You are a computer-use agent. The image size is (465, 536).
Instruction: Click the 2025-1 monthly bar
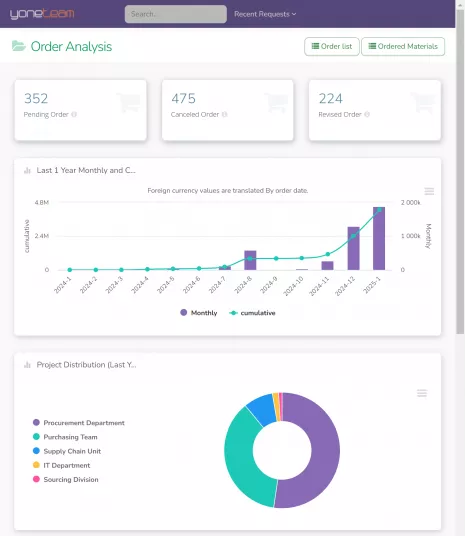pyautogui.click(x=379, y=239)
